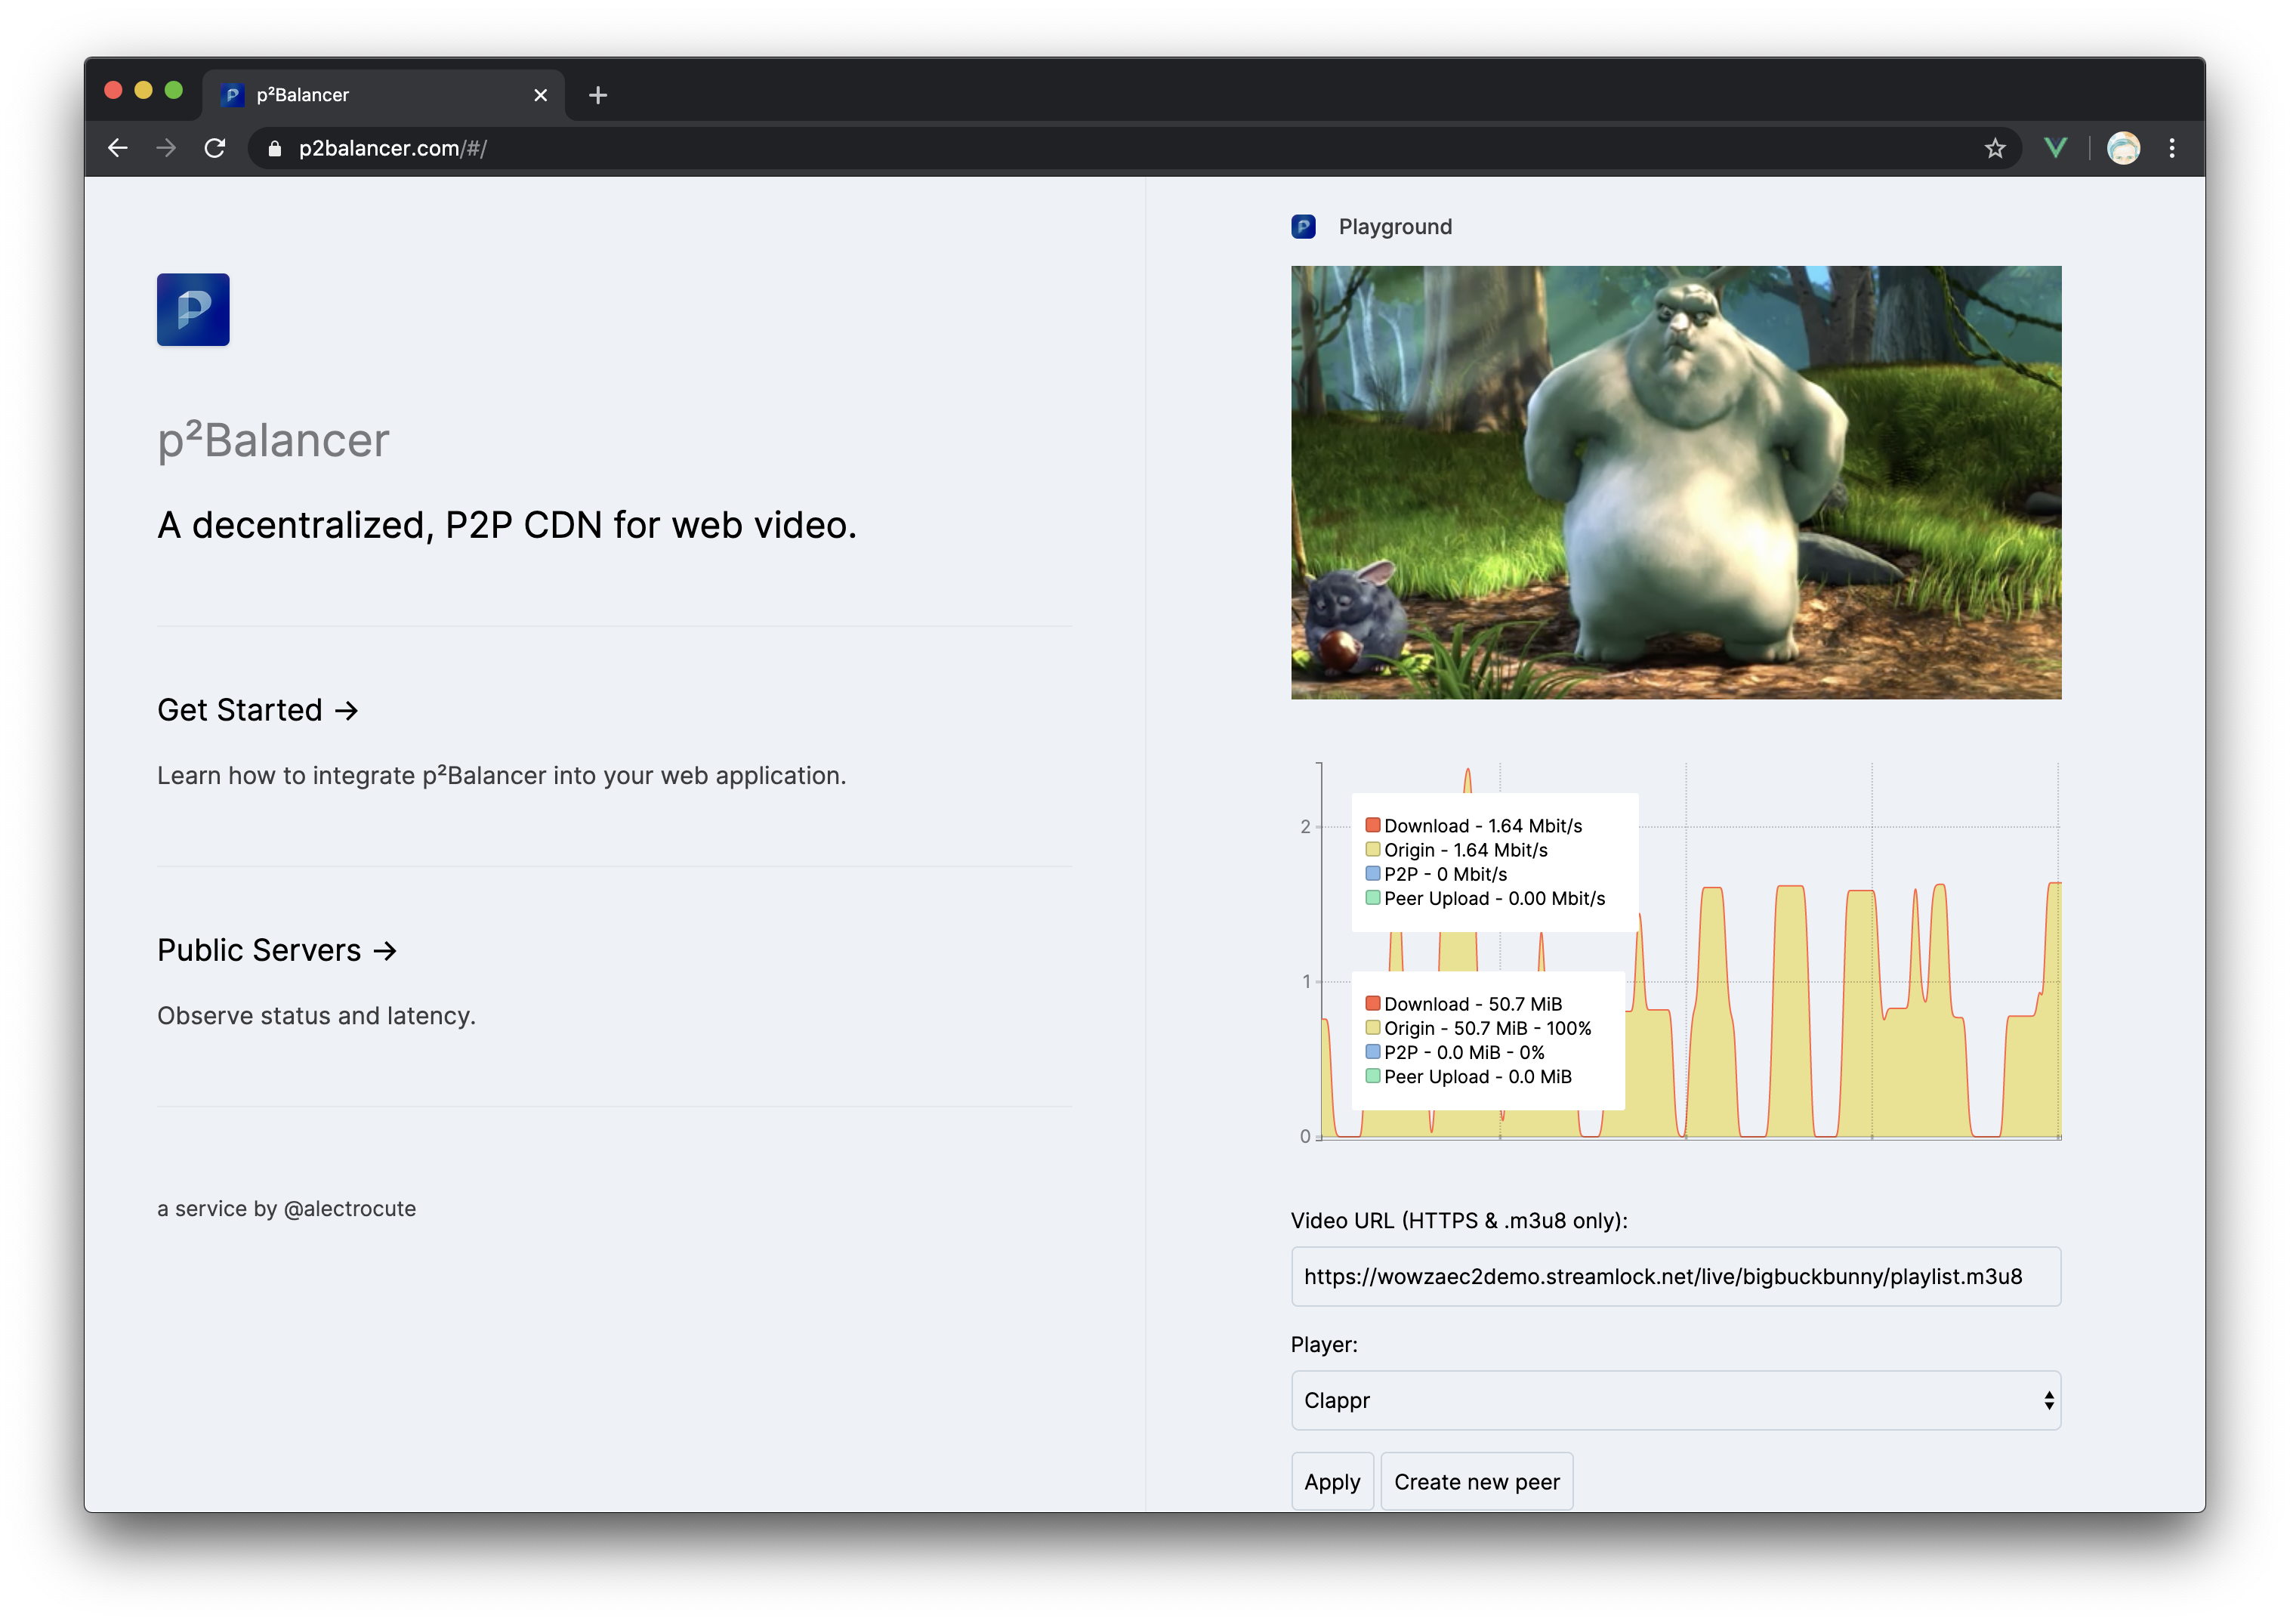Click the Create new peer button

click(x=1477, y=1481)
